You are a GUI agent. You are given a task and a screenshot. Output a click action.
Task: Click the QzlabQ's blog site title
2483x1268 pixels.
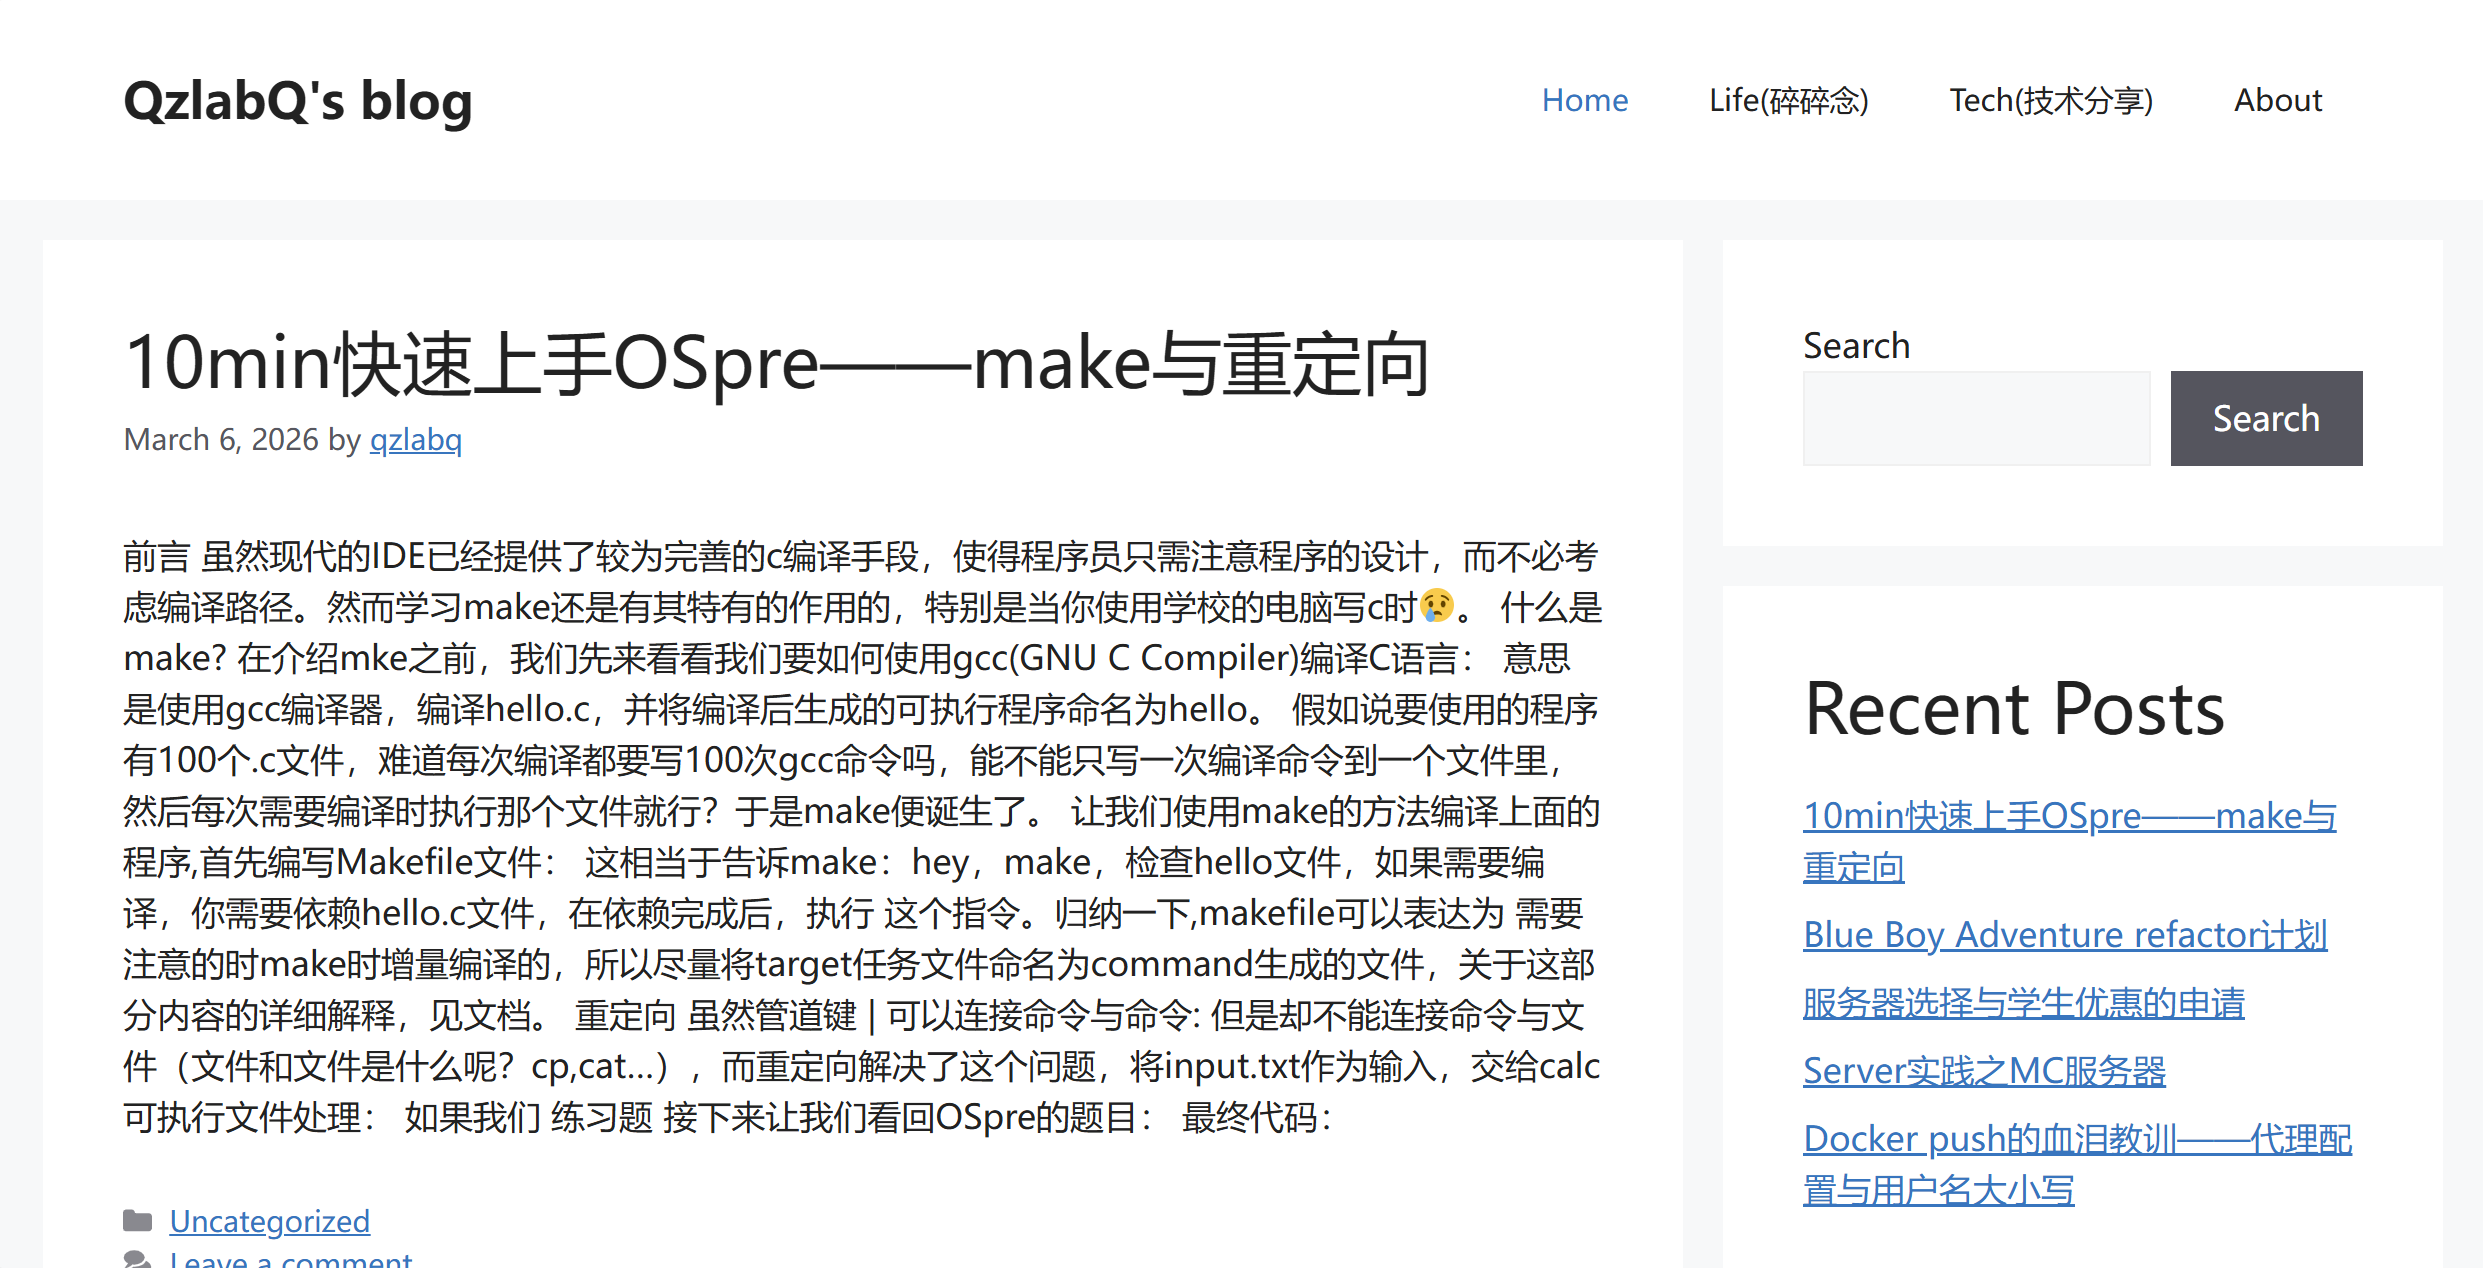click(298, 101)
